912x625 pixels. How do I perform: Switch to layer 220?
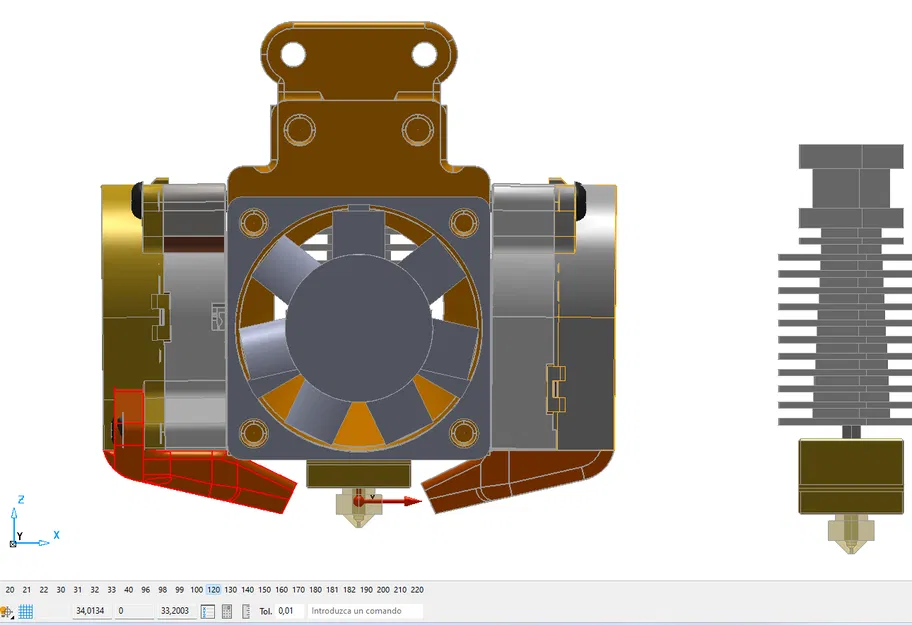click(x=417, y=590)
